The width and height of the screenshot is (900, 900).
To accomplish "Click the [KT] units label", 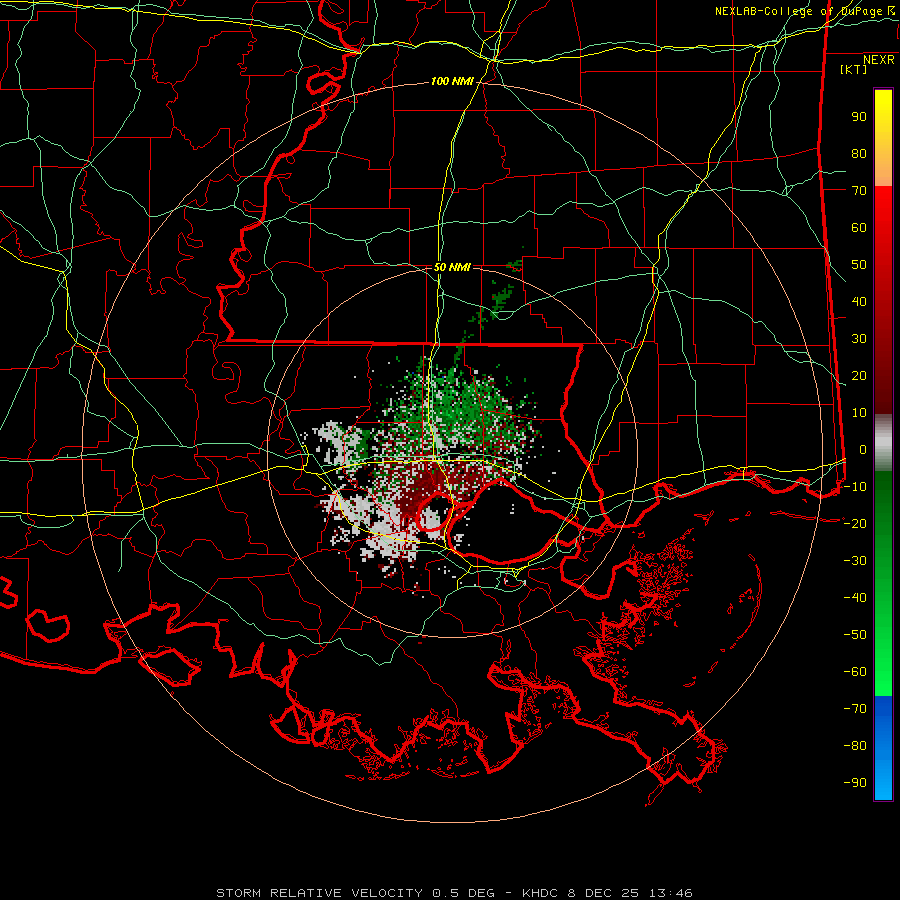I will pyautogui.click(x=854, y=69).
